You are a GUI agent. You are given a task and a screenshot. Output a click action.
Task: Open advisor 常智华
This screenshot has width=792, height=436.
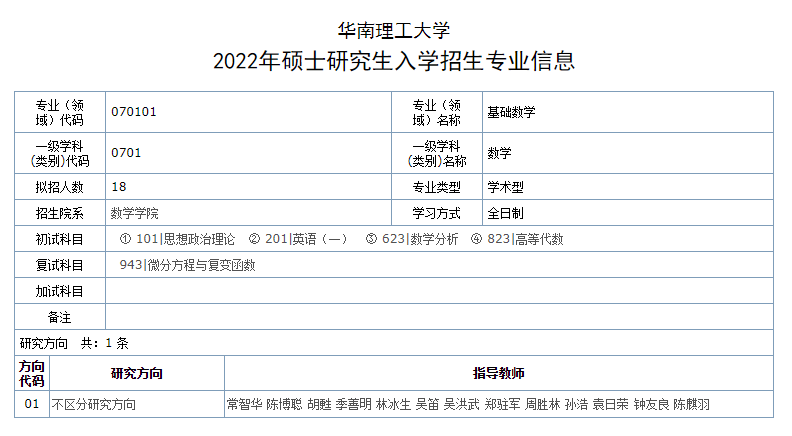[244, 404]
